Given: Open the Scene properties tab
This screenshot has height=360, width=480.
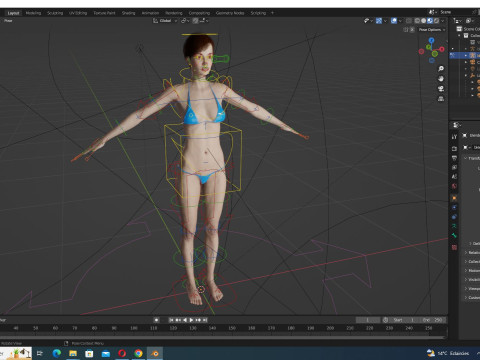Looking at the screenshot, I should coord(454,177).
